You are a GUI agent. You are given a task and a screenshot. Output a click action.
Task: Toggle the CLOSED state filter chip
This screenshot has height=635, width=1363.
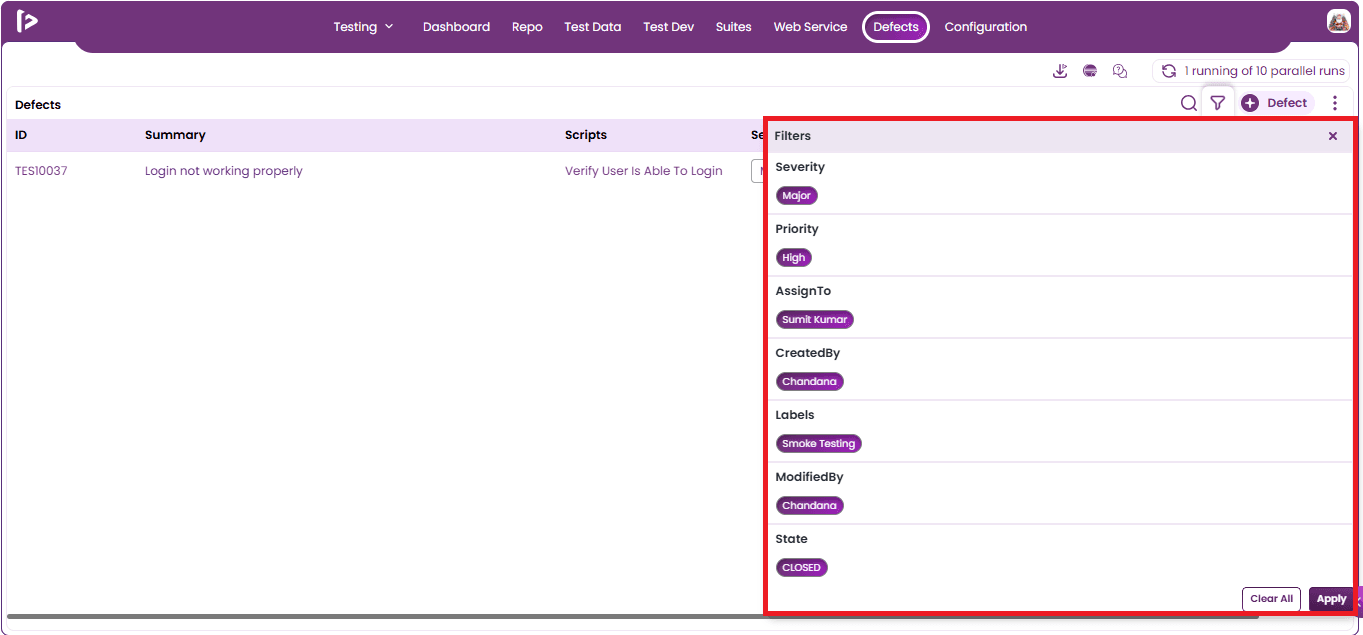click(802, 568)
